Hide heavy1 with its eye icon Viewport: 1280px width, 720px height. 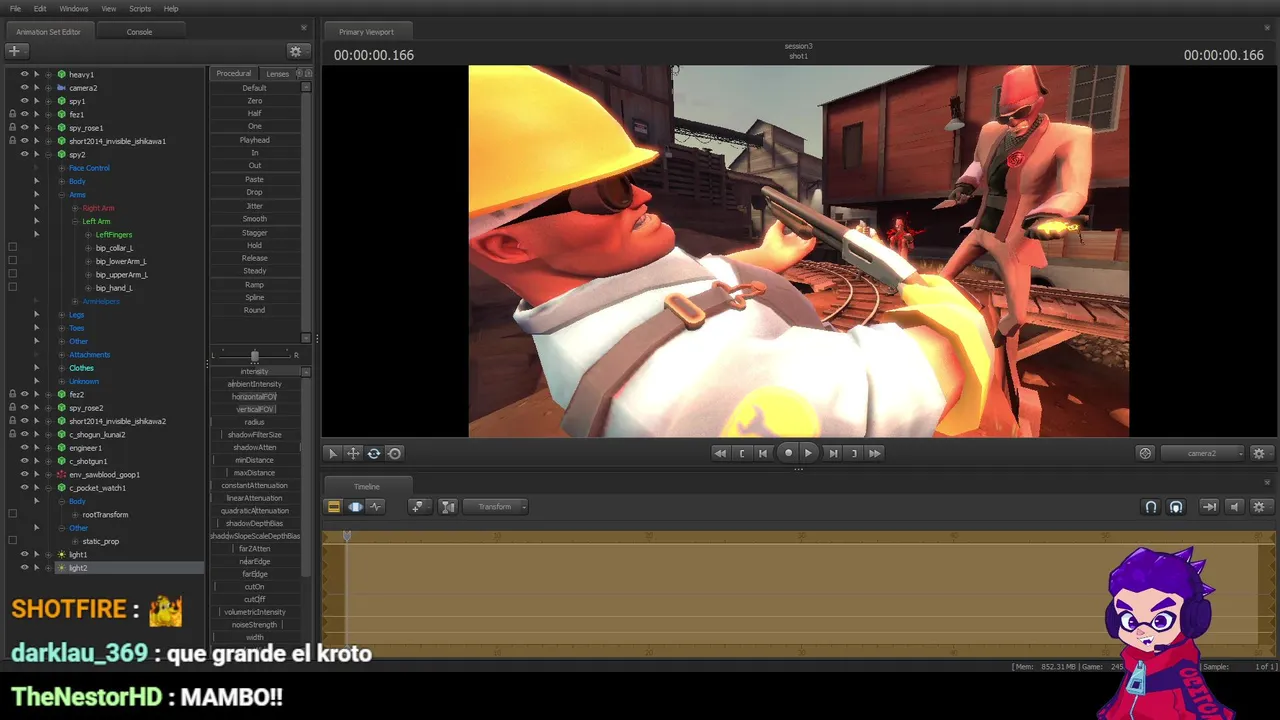(x=25, y=74)
